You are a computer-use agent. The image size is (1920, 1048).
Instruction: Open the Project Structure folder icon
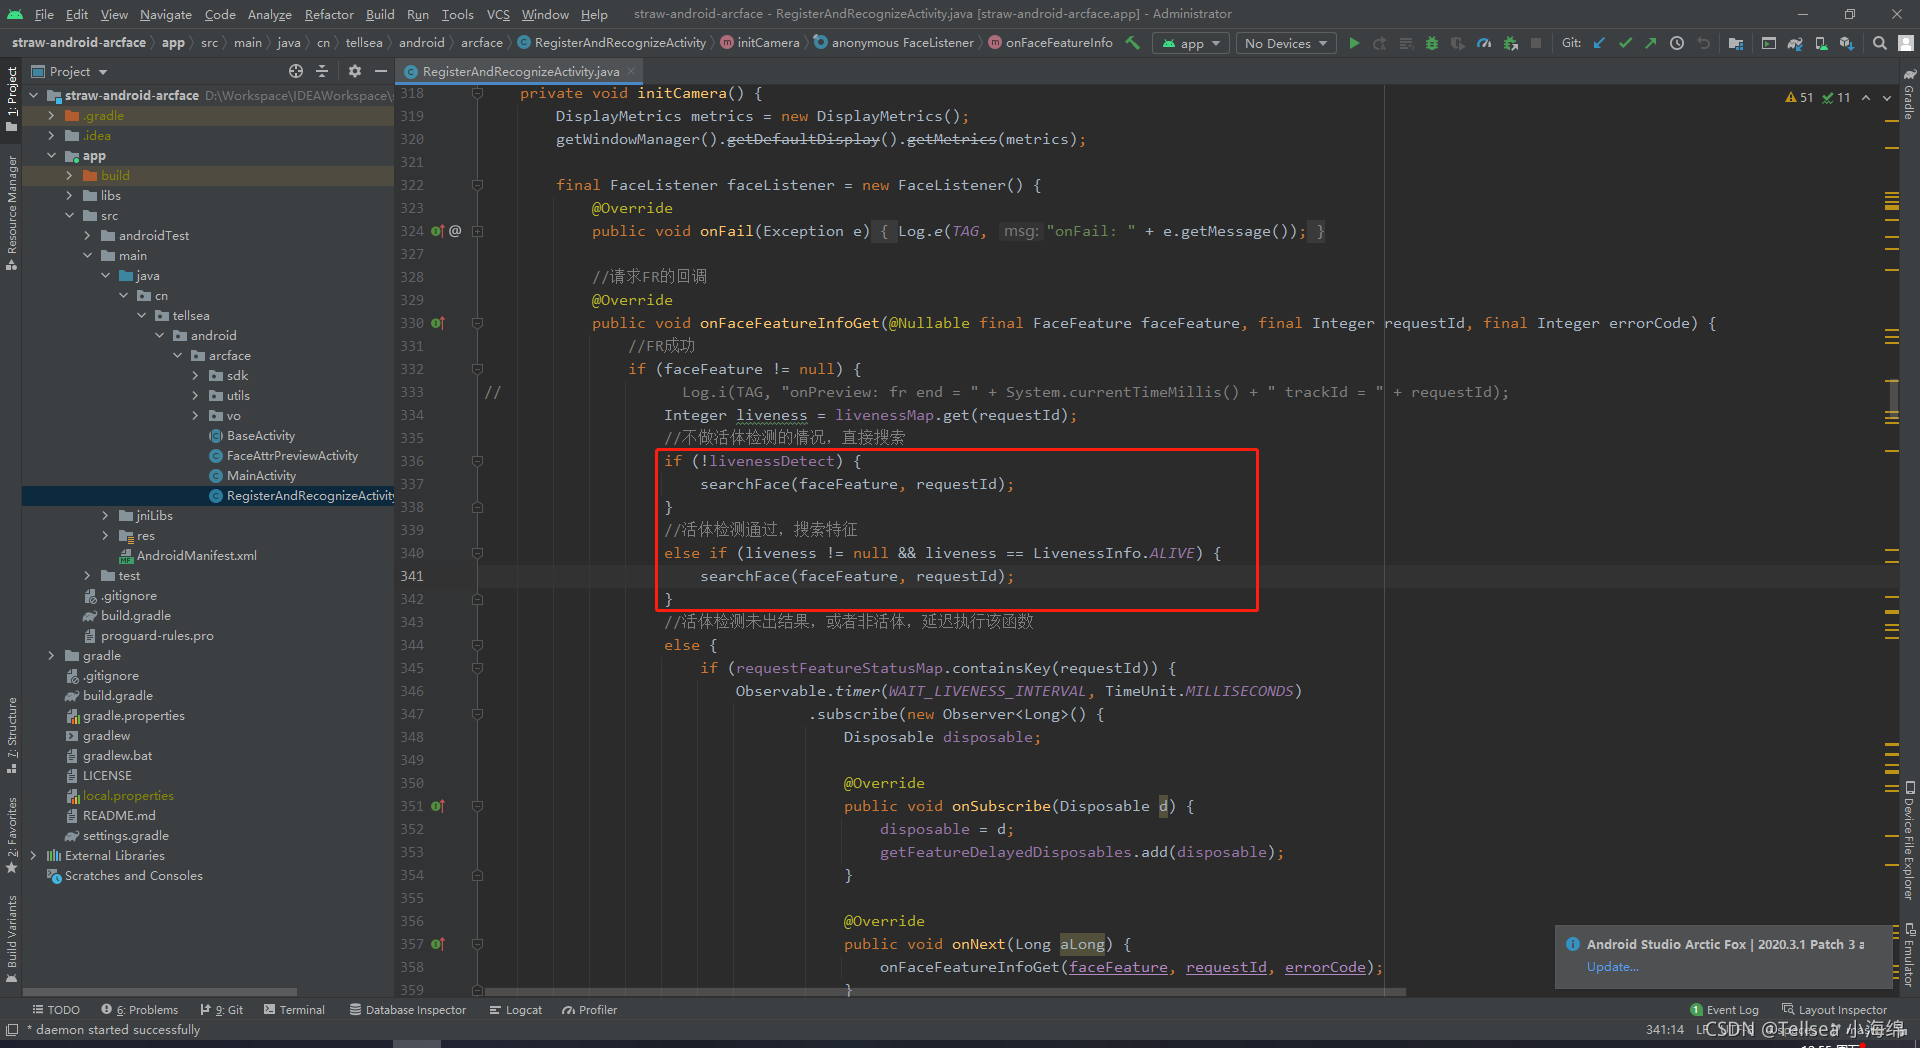[1736, 43]
